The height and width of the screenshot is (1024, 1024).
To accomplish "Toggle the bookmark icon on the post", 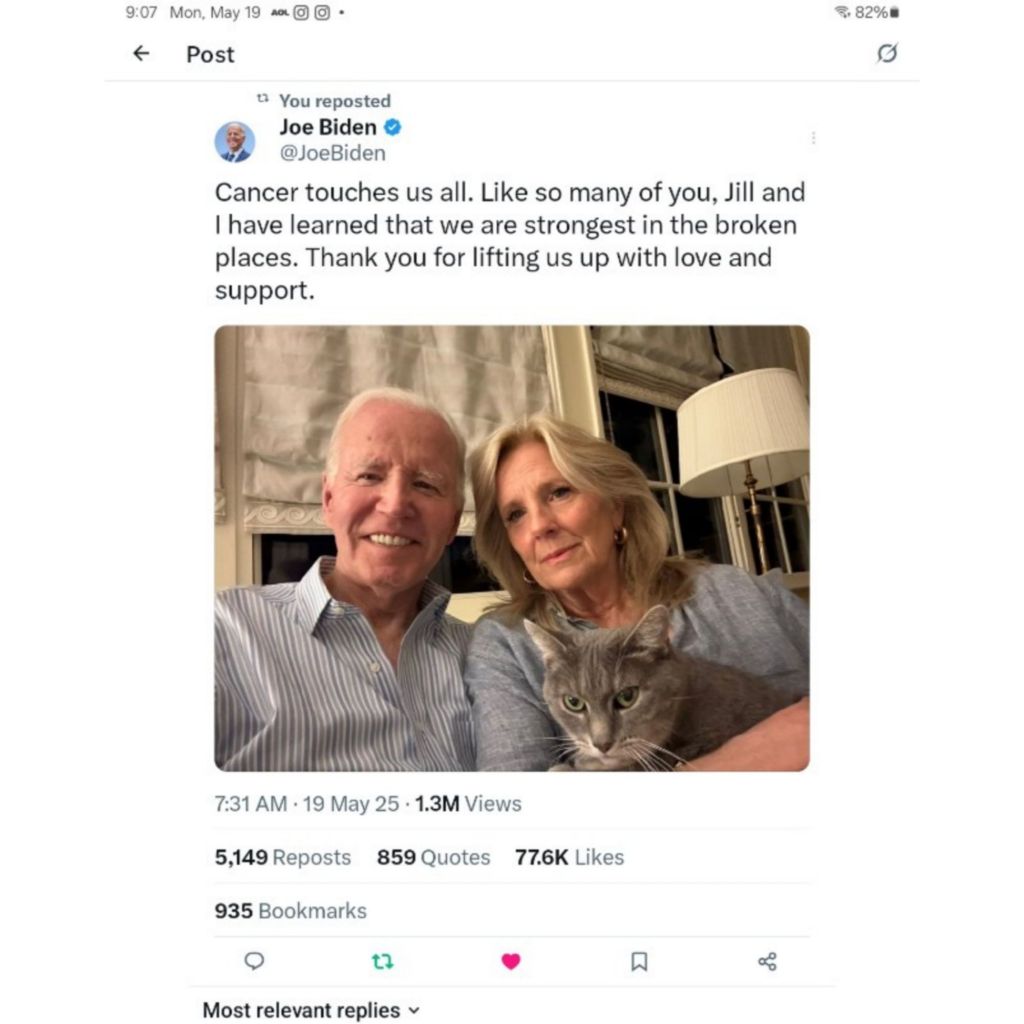I will pos(639,961).
